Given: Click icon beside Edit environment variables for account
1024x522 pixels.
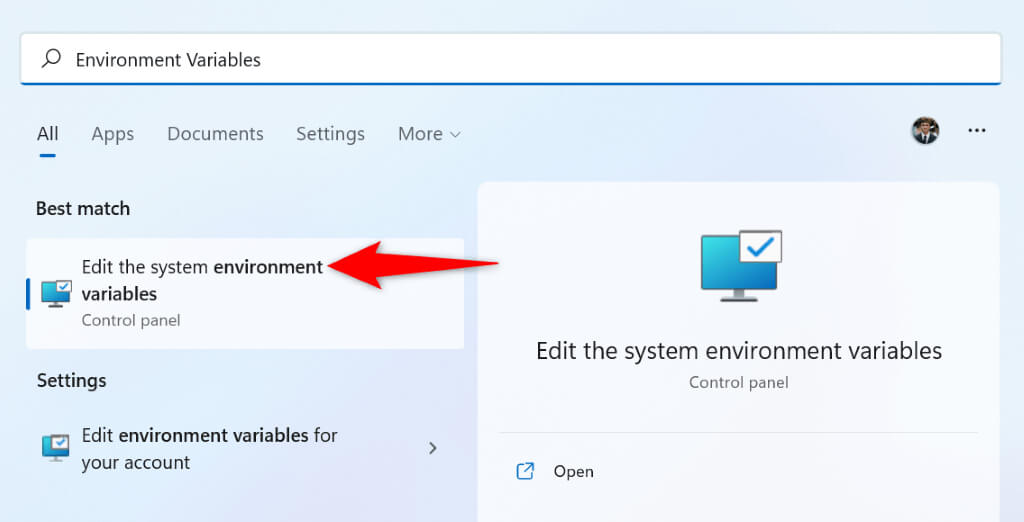Looking at the screenshot, I should (56, 448).
